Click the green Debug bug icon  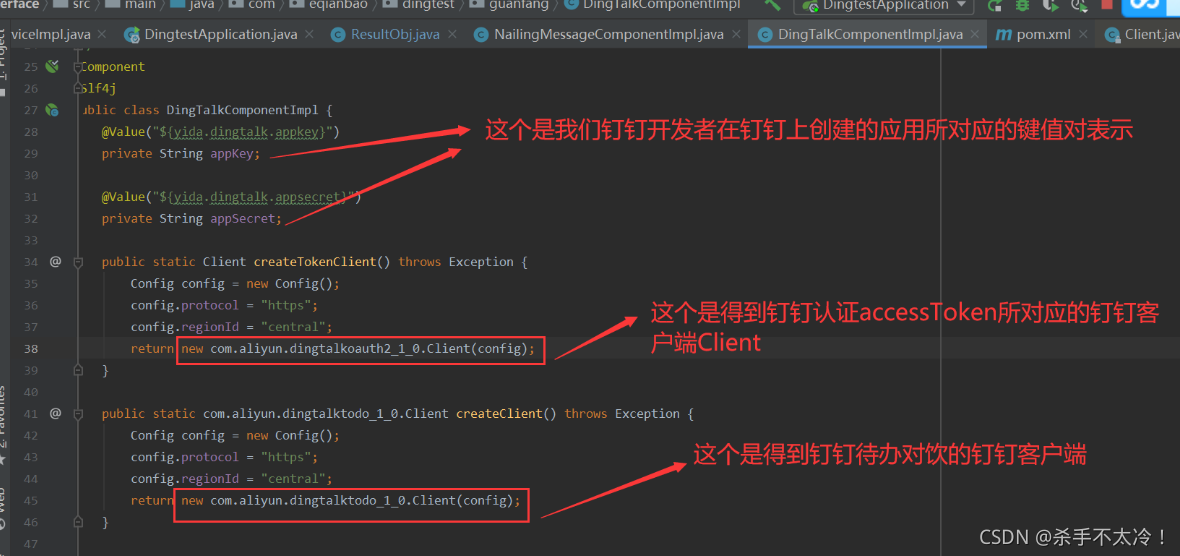(1022, 6)
